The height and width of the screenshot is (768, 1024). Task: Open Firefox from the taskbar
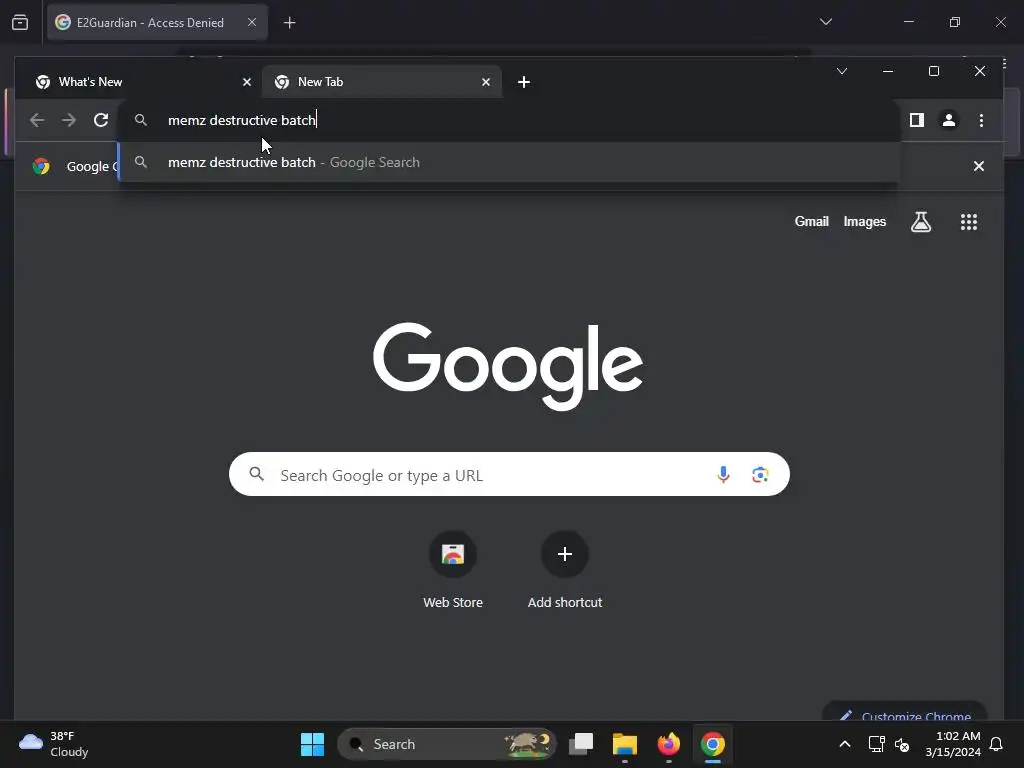point(668,744)
